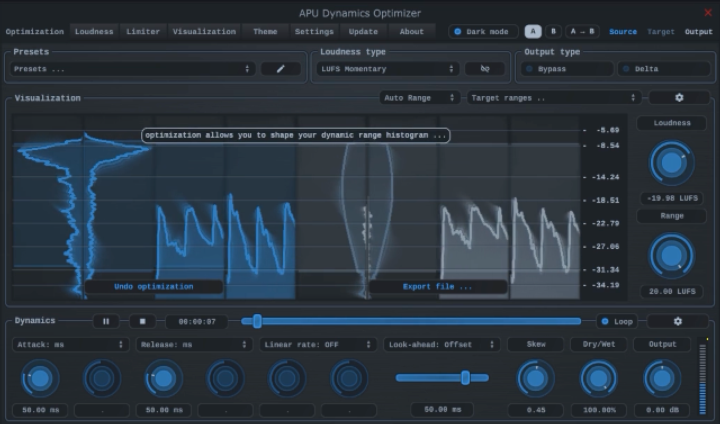Click the Range knob
The image size is (720, 424).
click(671, 256)
